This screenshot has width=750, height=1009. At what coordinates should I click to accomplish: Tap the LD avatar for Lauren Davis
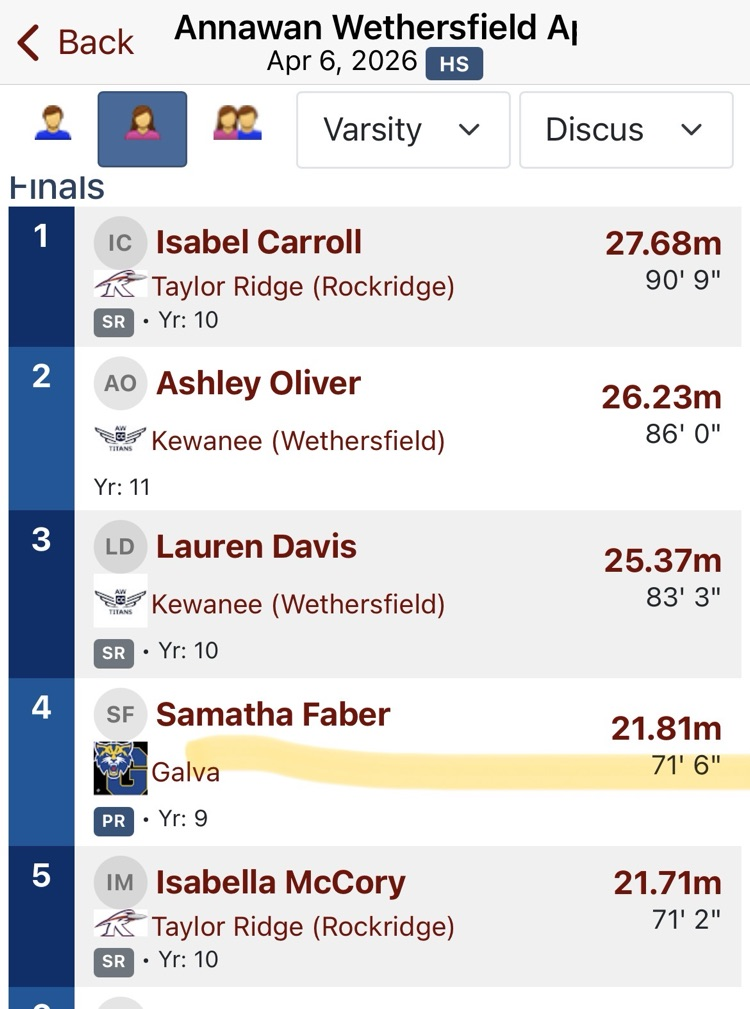click(x=120, y=547)
